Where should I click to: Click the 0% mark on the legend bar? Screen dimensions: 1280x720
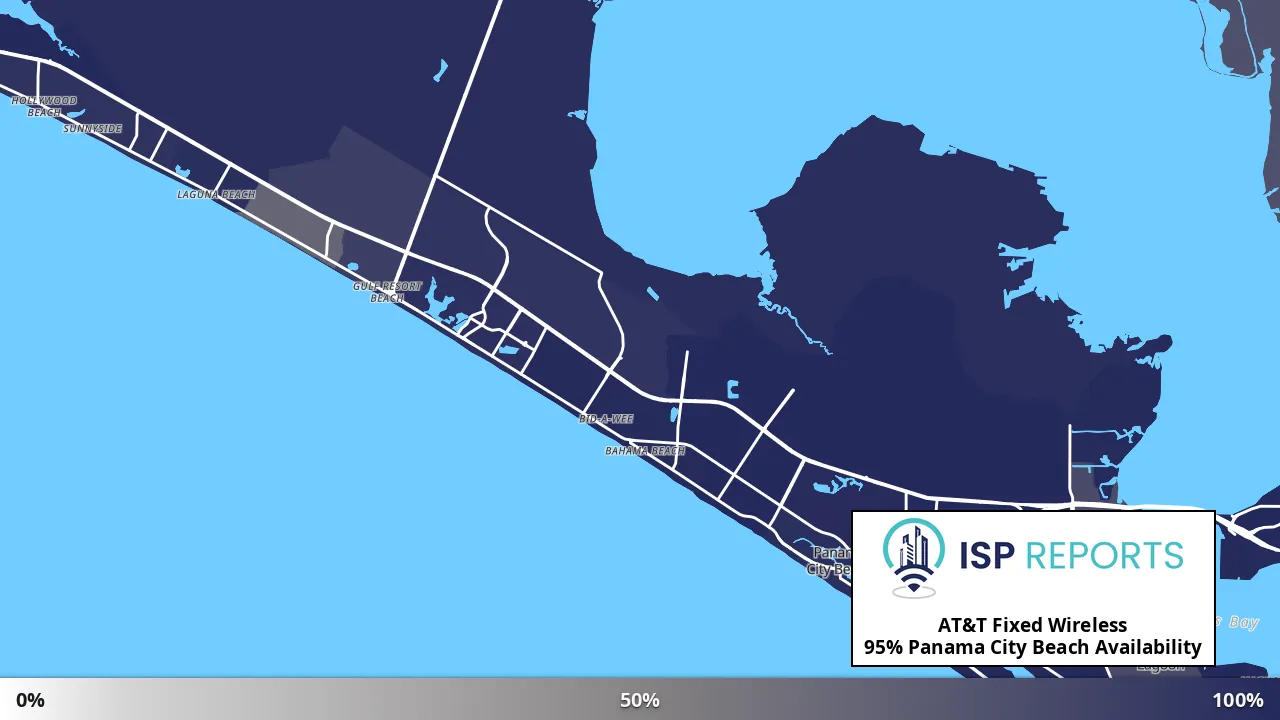point(30,700)
